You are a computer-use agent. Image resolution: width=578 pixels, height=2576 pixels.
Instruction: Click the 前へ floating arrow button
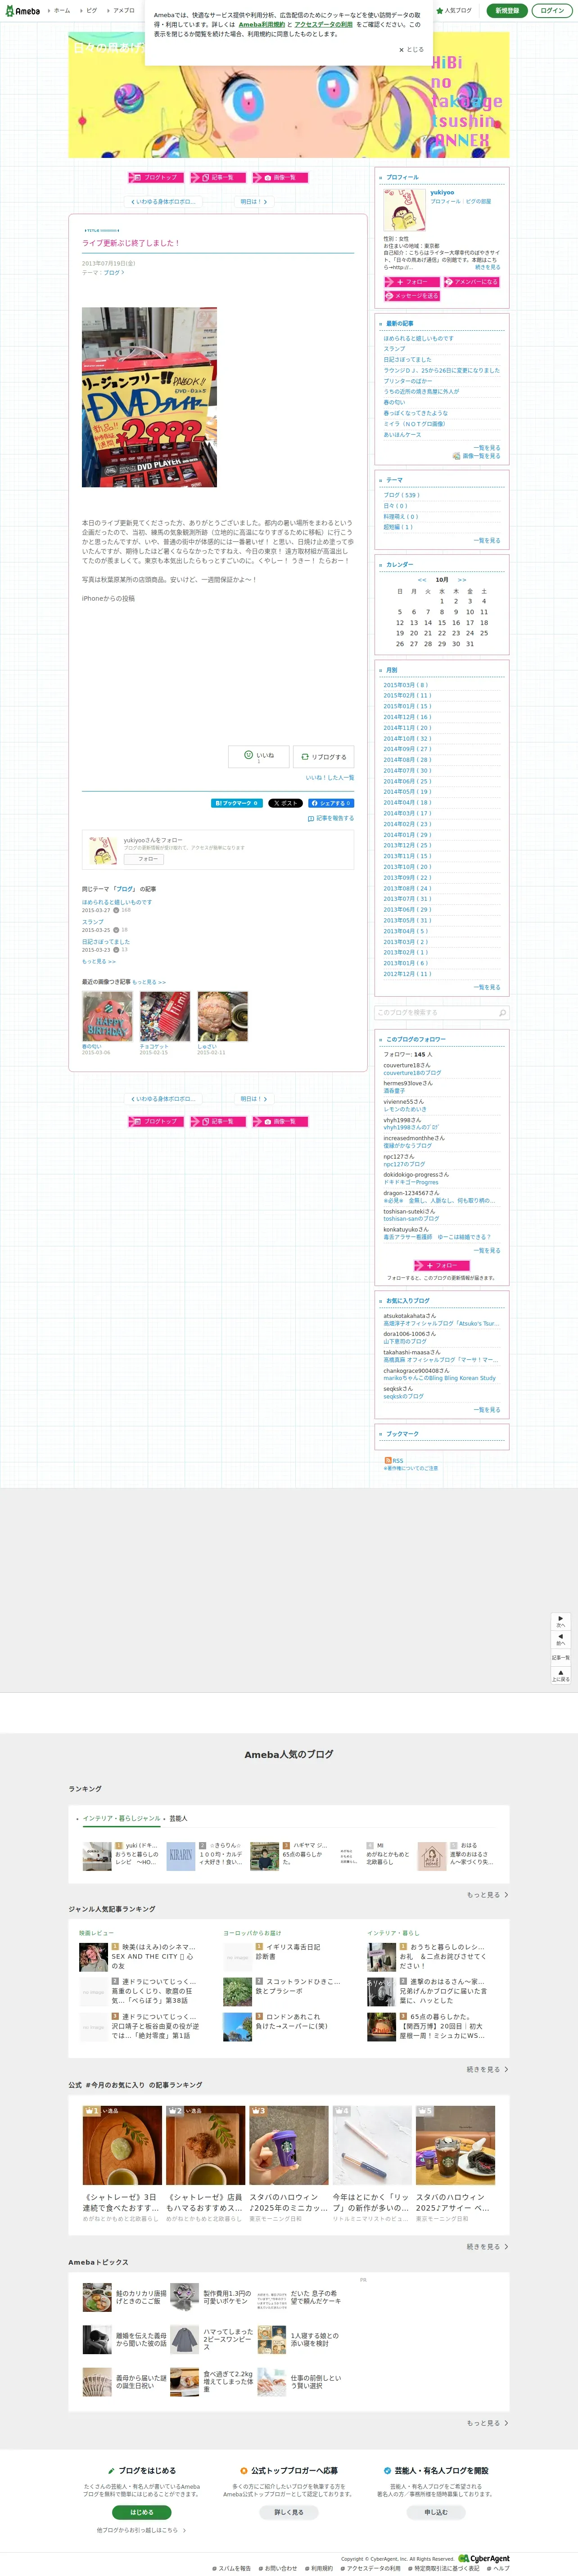click(561, 1639)
